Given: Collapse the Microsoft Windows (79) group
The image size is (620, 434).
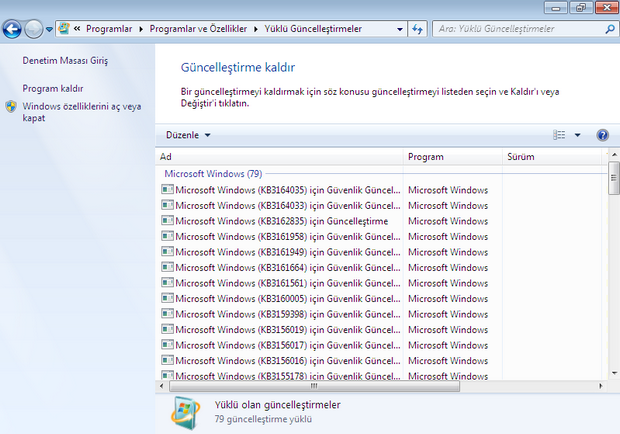Looking at the screenshot, I should pyautogui.click(x=212, y=173).
